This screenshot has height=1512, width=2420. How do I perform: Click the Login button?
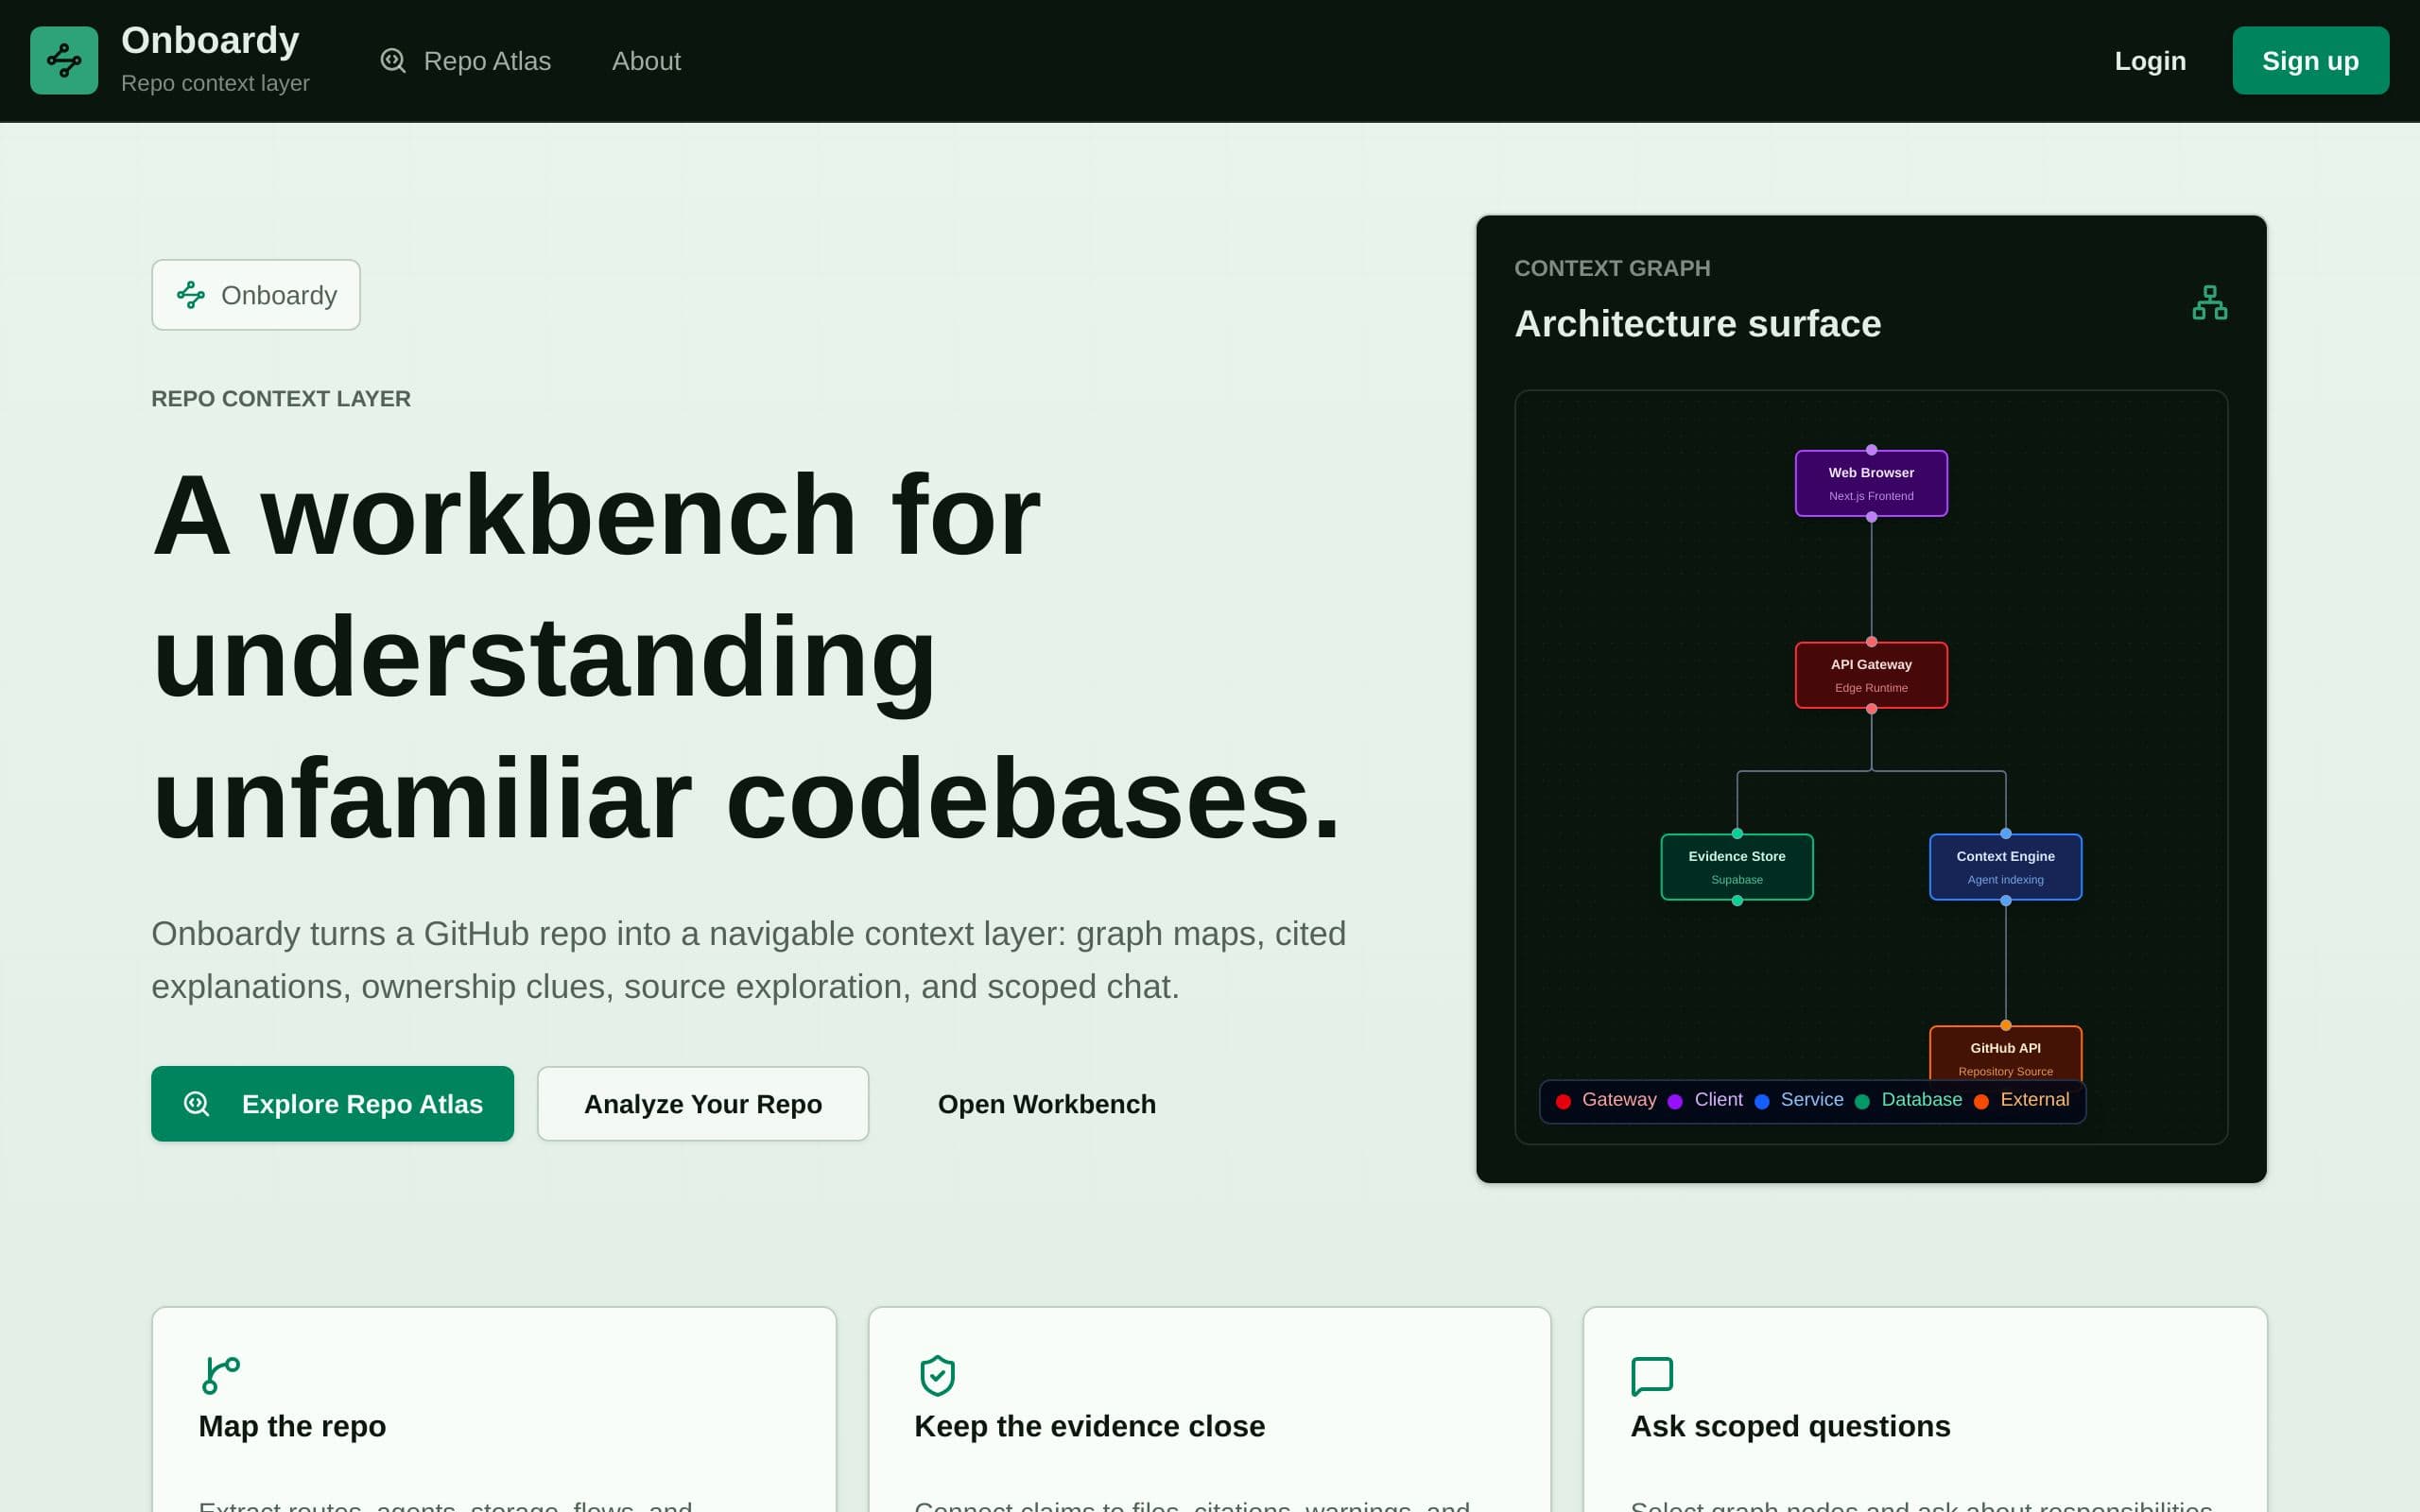click(x=2150, y=61)
